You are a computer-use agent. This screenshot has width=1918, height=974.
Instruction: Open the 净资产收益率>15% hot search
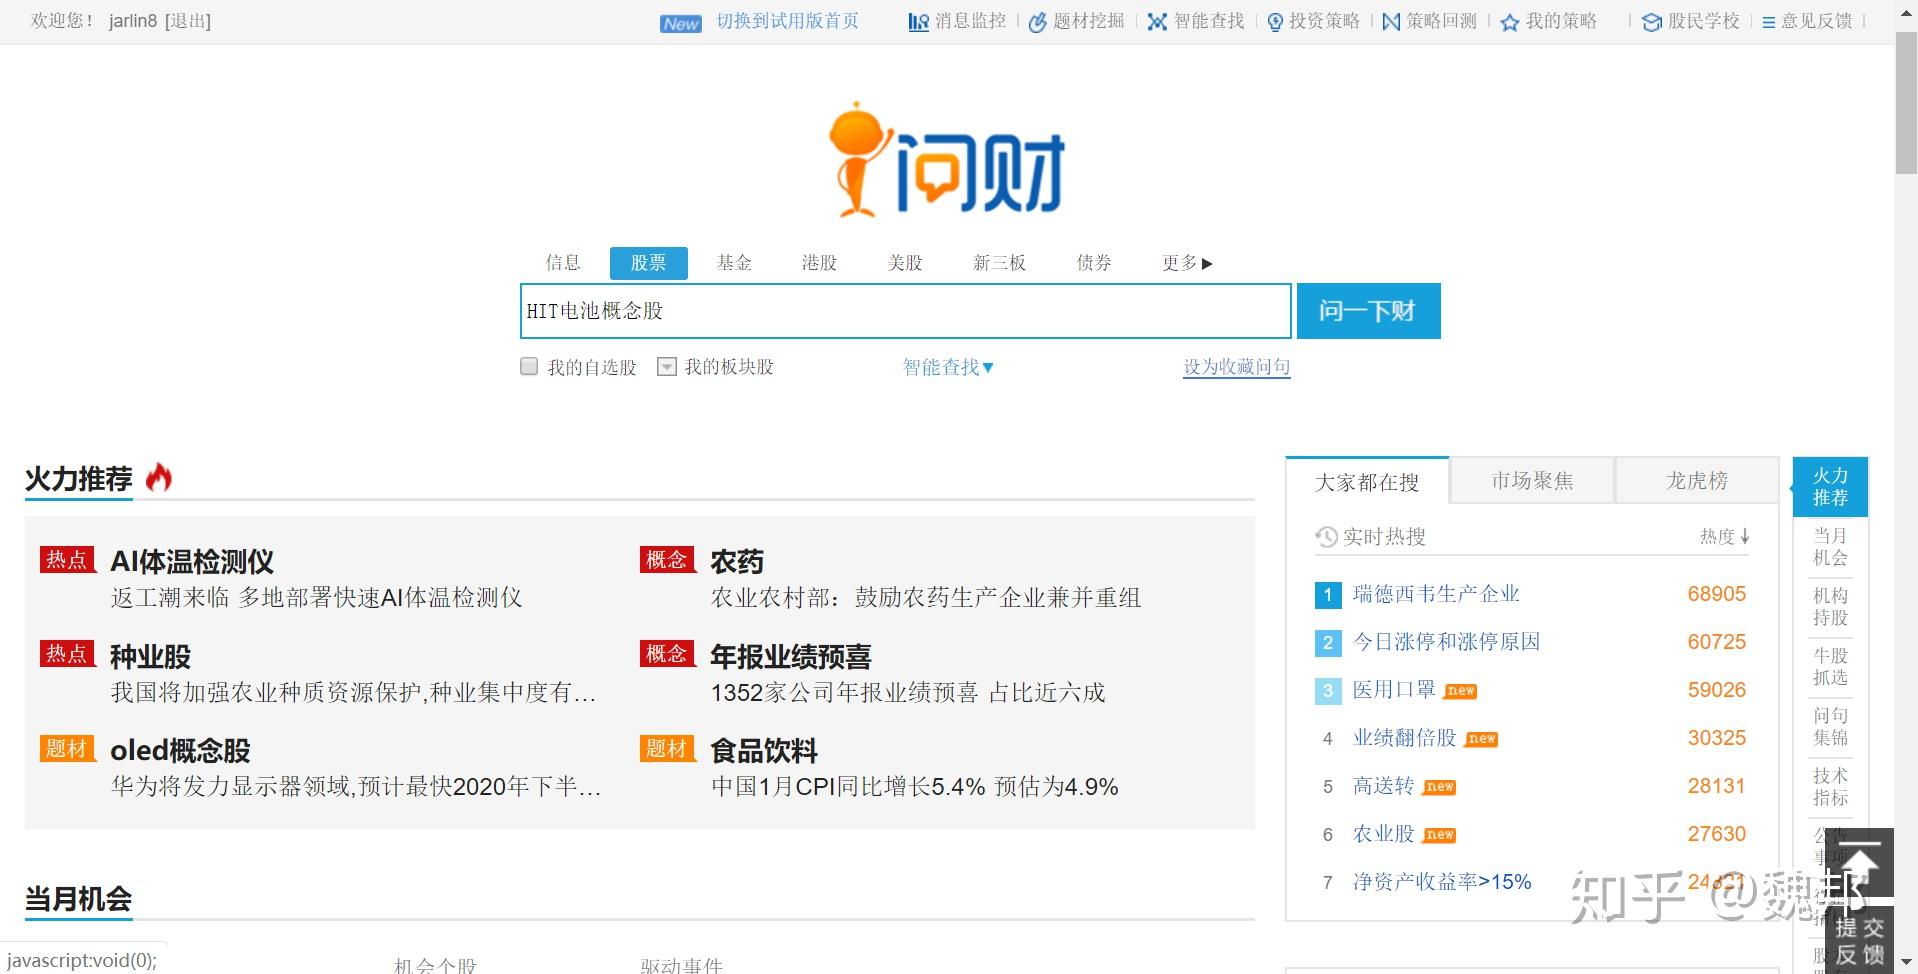tap(1442, 882)
